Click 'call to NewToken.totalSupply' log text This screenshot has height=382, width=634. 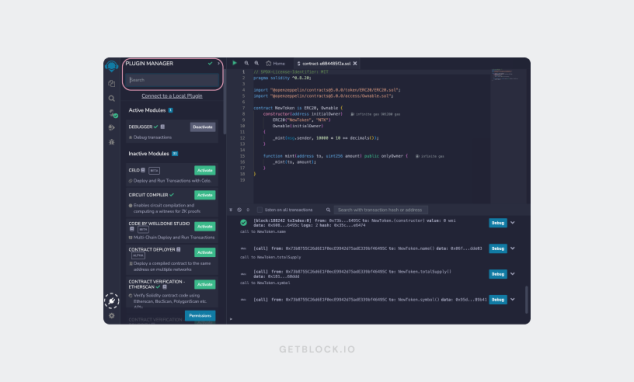click(271, 257)
